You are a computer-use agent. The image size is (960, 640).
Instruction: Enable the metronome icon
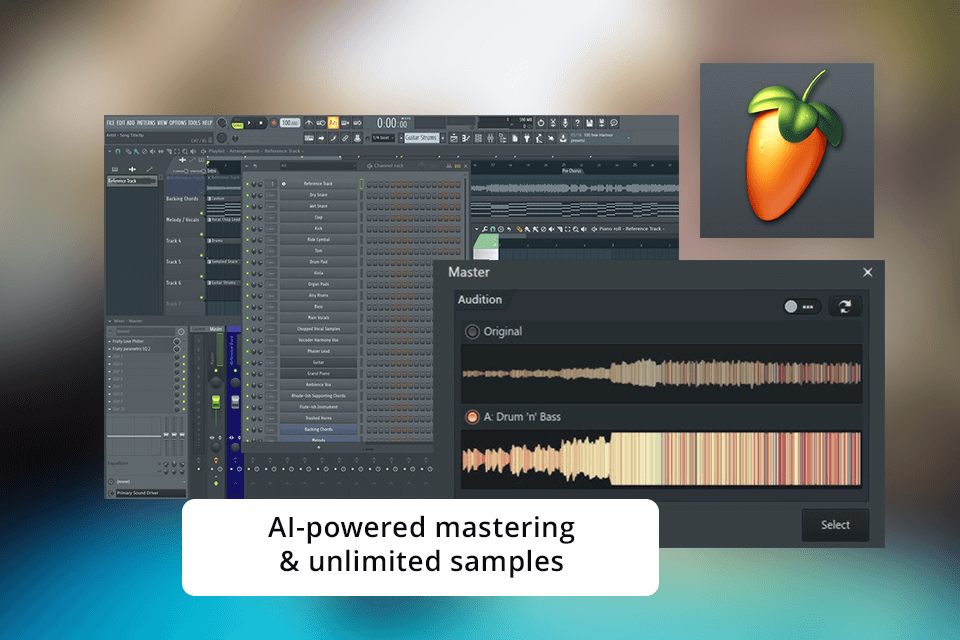coord(309,122)
